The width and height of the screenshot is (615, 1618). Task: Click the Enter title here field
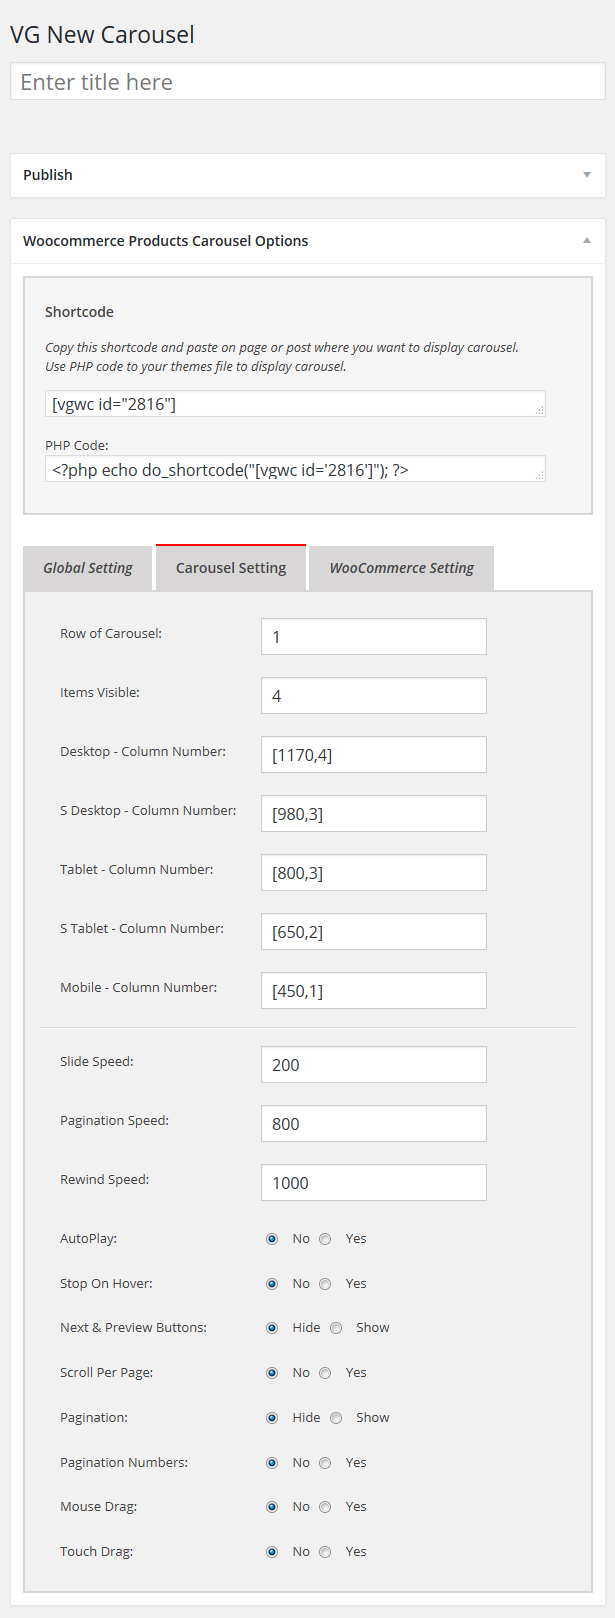point(308,82)
